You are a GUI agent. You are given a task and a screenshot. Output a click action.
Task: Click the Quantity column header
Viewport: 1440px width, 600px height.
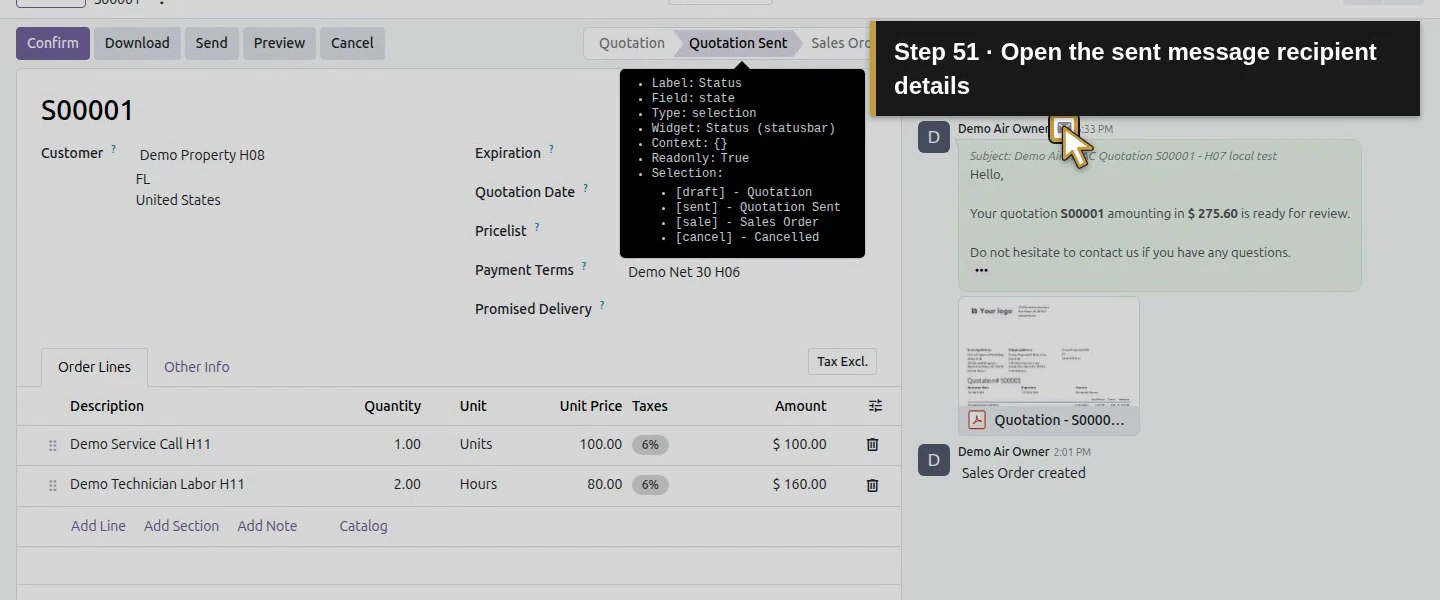[x=392, y=406]
